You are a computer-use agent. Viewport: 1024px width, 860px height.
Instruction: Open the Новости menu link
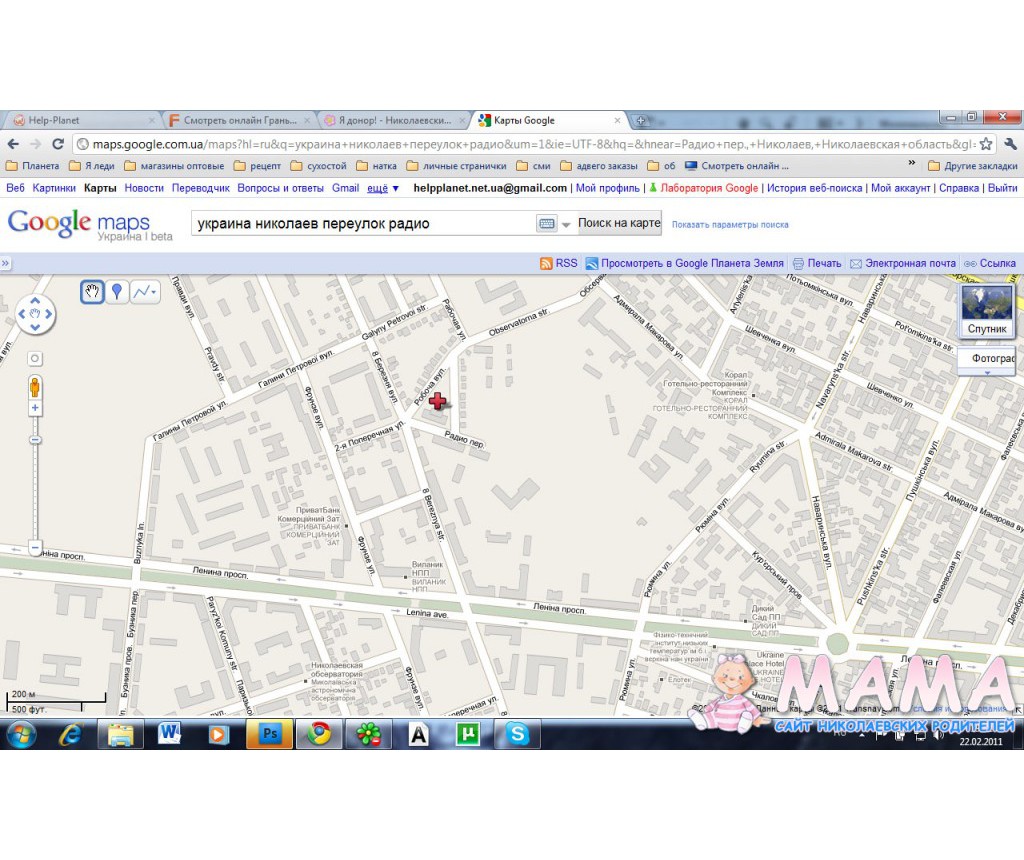tap(144, 188)
